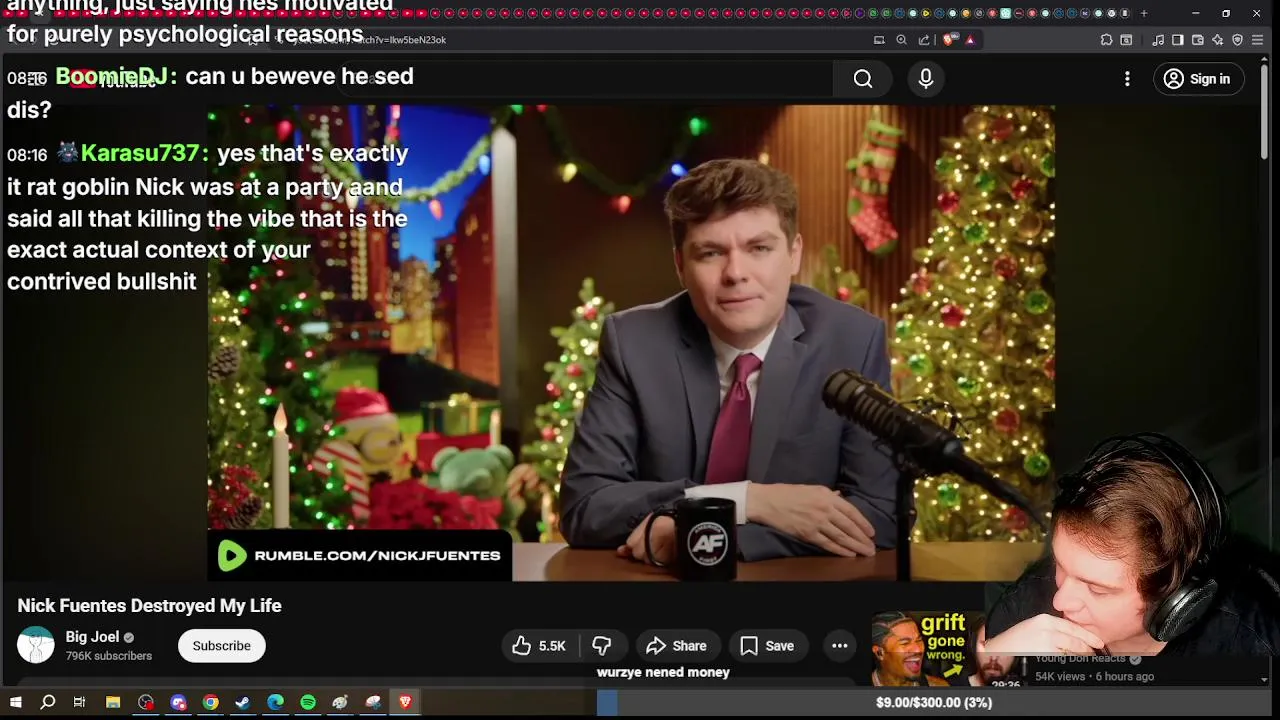Switch to Google Chrome on the taskbar
Viewport: 1280px width, 720px height.
210,703
